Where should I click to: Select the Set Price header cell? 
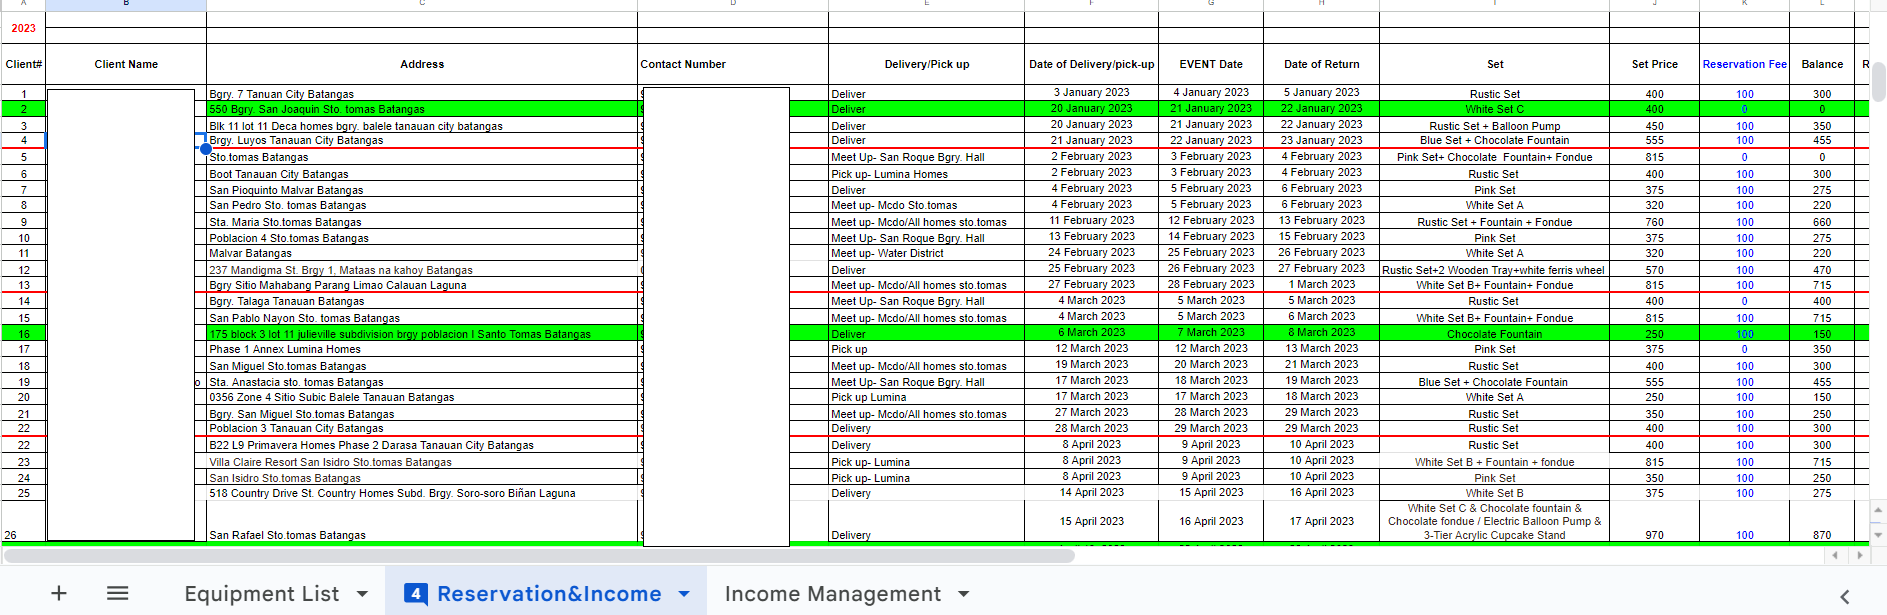(x=1655, y=64)
